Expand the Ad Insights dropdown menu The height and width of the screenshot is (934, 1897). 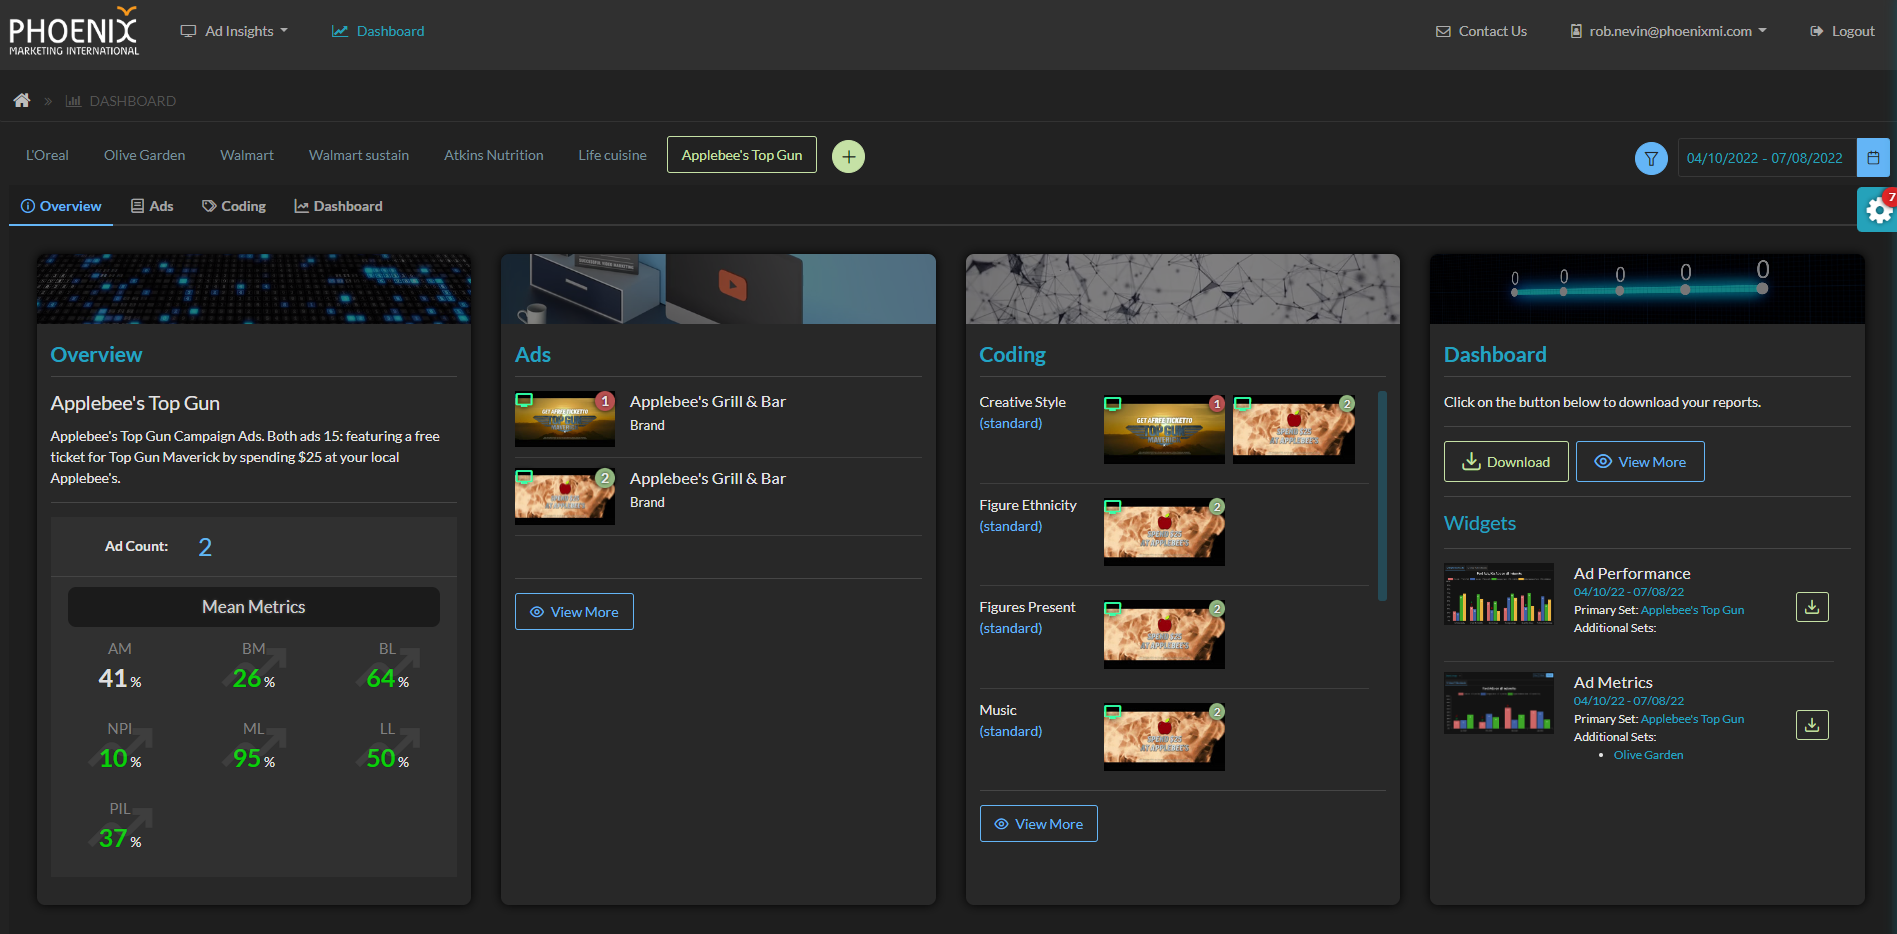(234, 31)
